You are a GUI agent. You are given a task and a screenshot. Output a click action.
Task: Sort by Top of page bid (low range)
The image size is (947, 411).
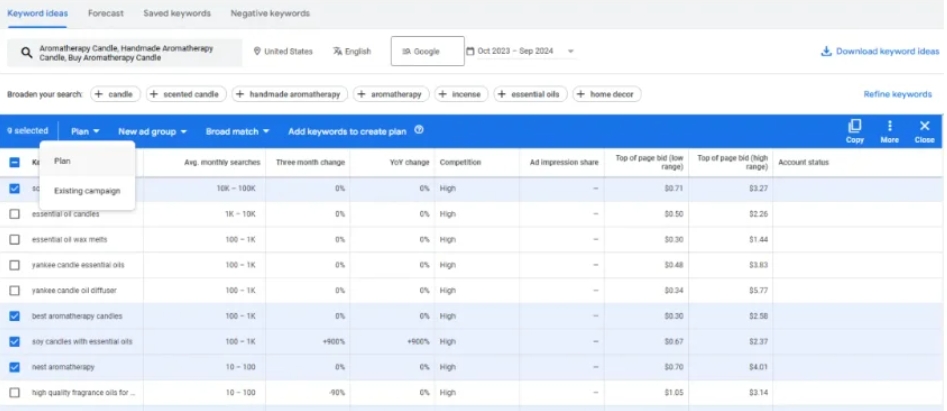click(x=649, y=162)
